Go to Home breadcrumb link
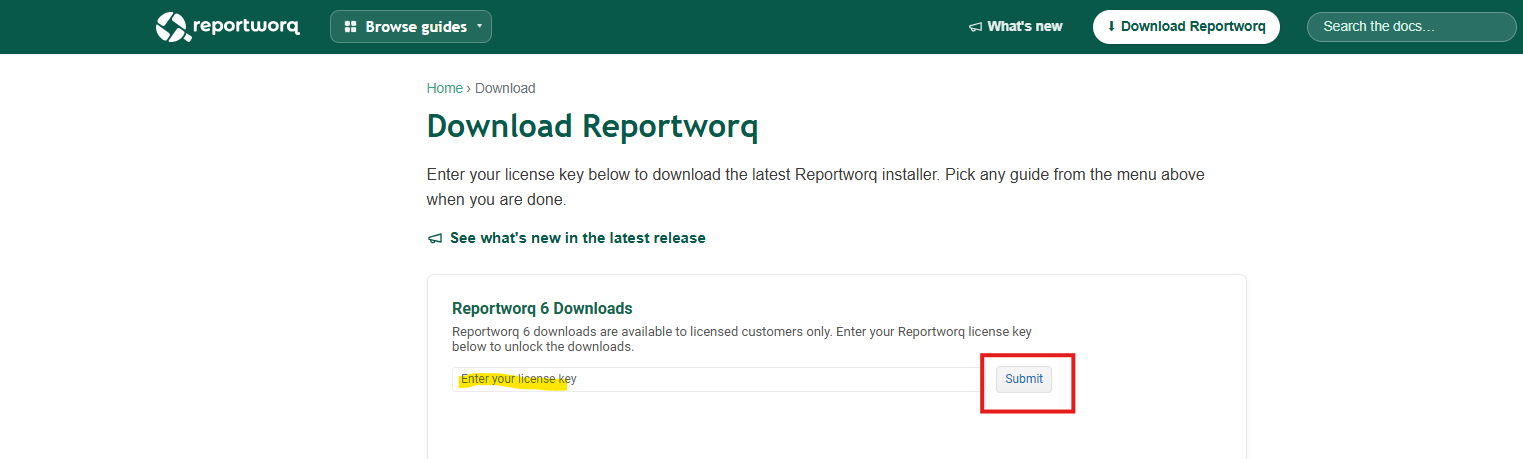Image resolution: width=1523 pixels, height=459 pixels. point(444,88)
